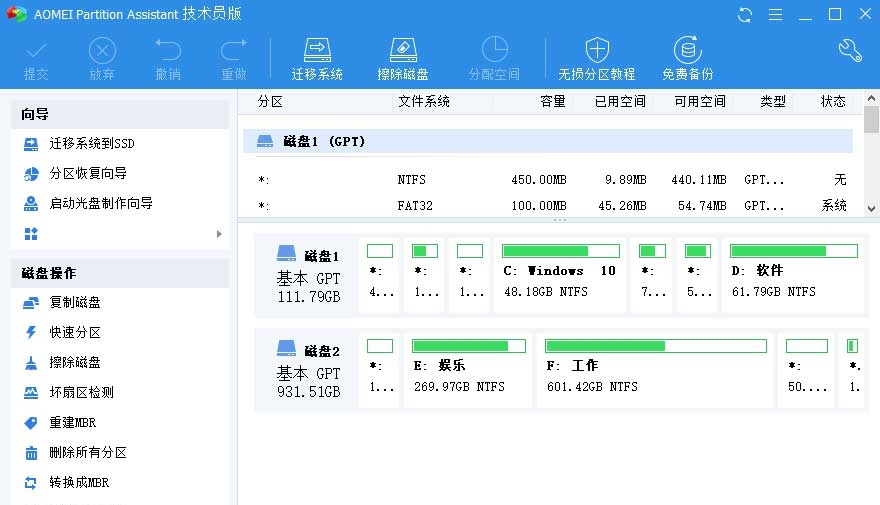This screenshot has width=880, height=505.
Task: Click the 提交 (commit) toolbar icon
Action: click(36, 59)
